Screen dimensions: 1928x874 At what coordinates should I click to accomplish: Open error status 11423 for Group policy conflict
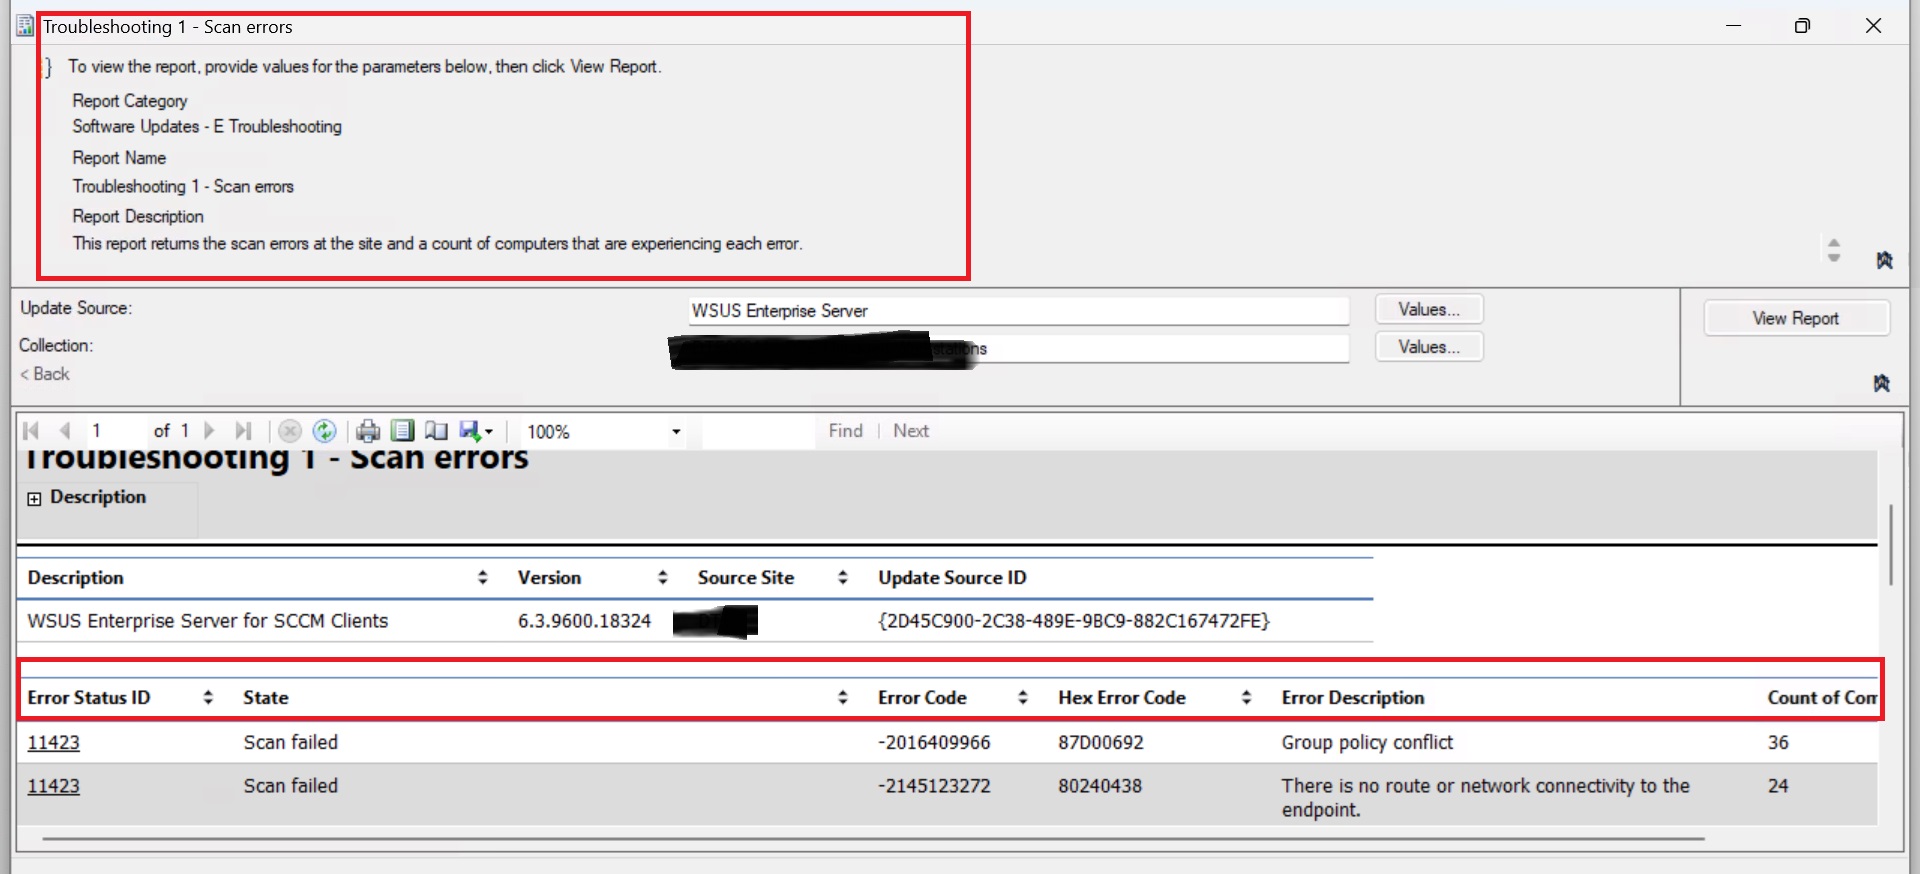coord(53,743)
